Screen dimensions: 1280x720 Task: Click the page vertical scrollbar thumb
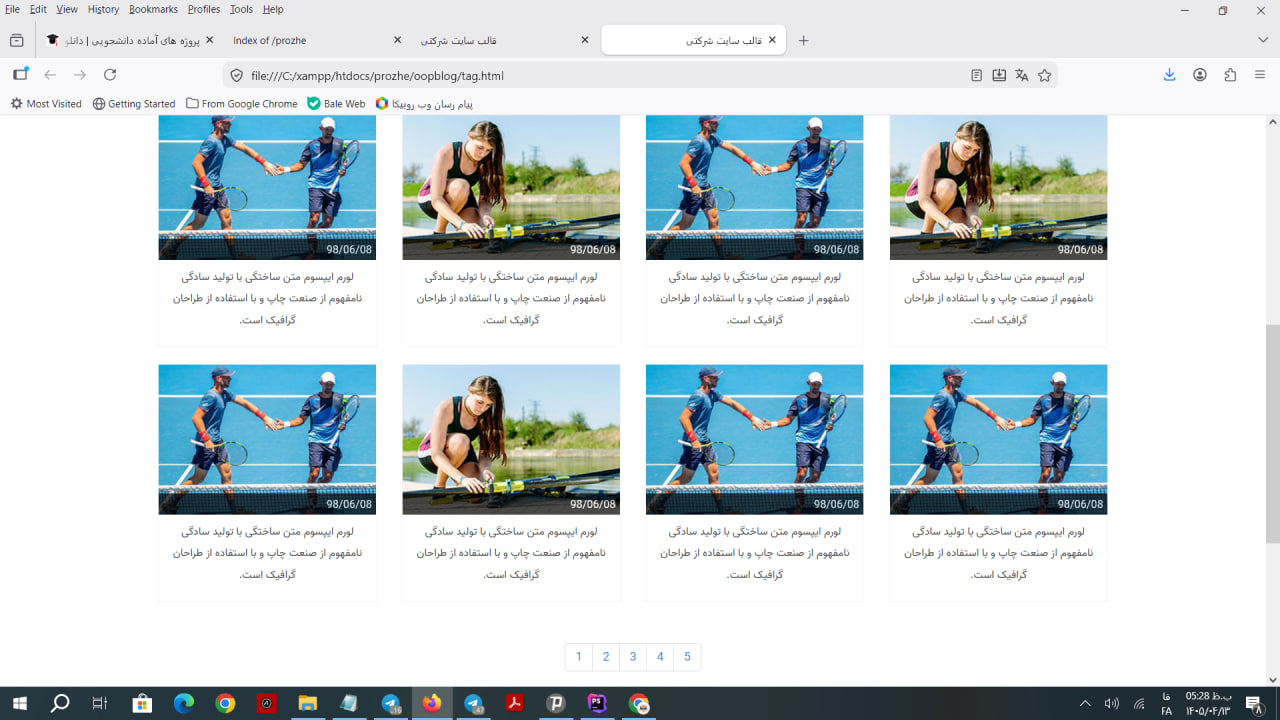[x=1273, y=434]
